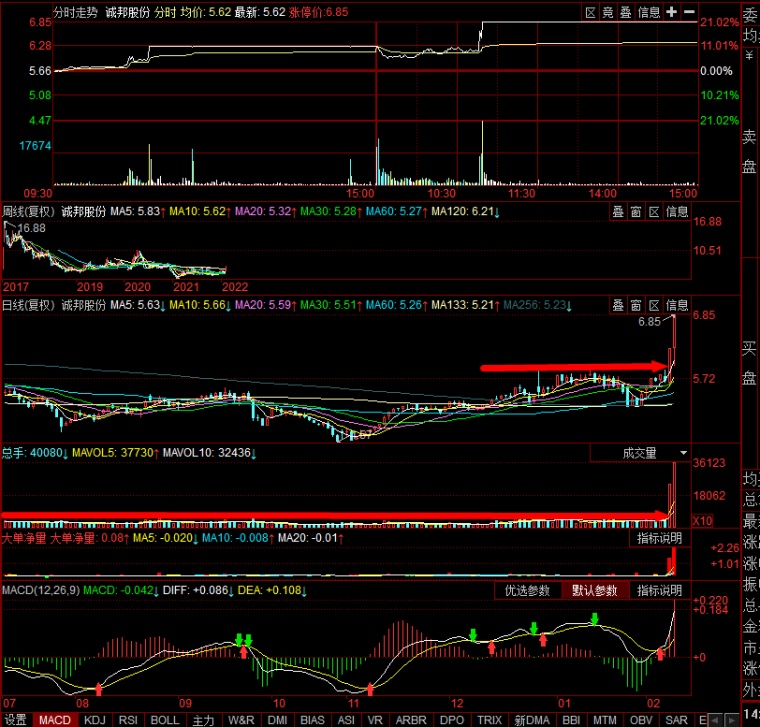Toggle 优选参数 optimized parameters for MACD
Viewport: 760px width, 727px height.
(527, 590)
